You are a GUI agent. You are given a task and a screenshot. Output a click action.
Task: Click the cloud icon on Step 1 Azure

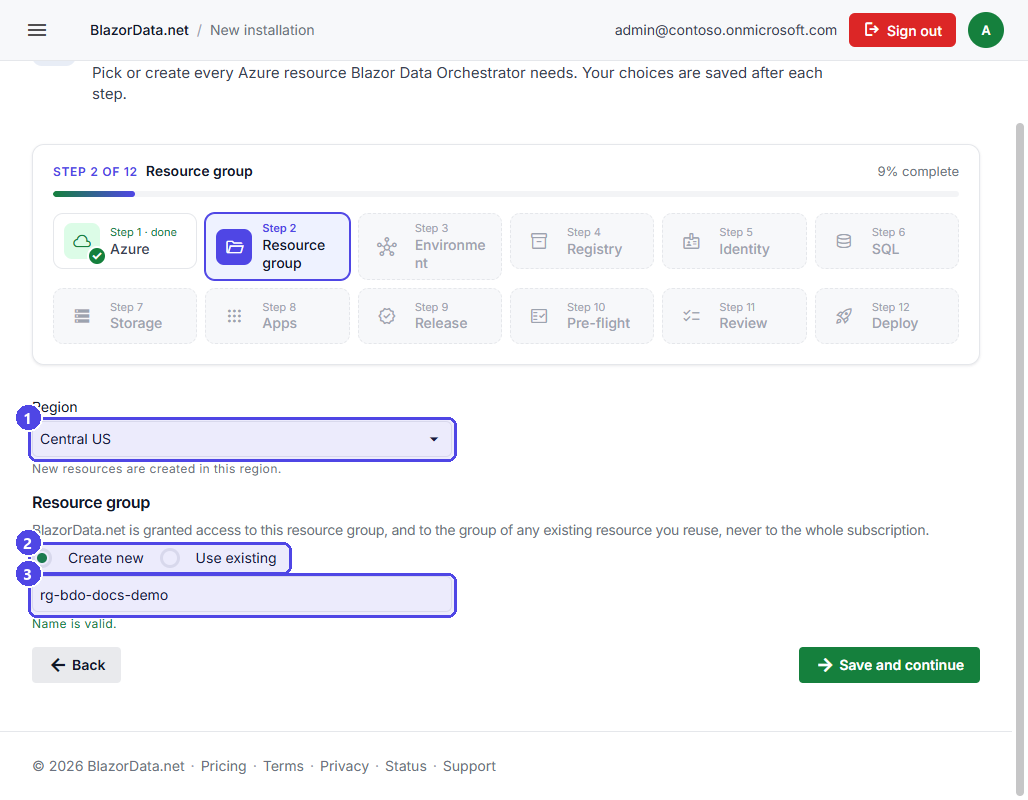coord(82,241)
